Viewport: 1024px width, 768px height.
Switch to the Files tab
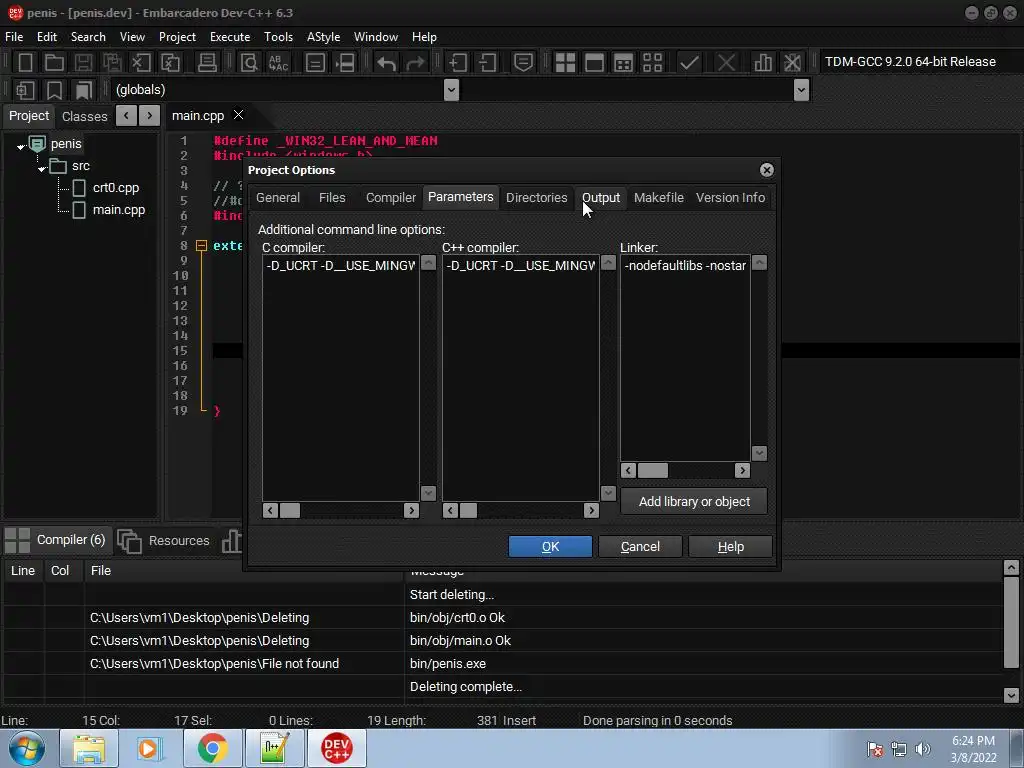(x=332, y=197)
